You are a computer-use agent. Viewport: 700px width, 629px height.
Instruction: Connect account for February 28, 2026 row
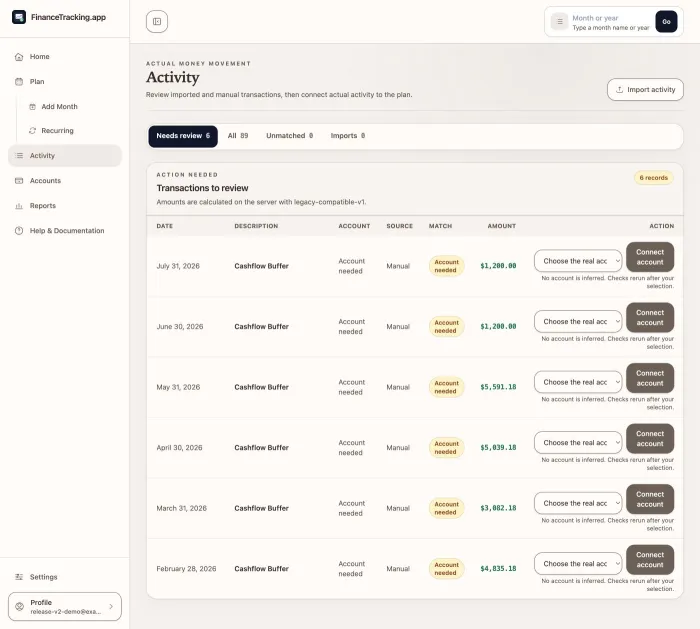(x=650, y=559)
